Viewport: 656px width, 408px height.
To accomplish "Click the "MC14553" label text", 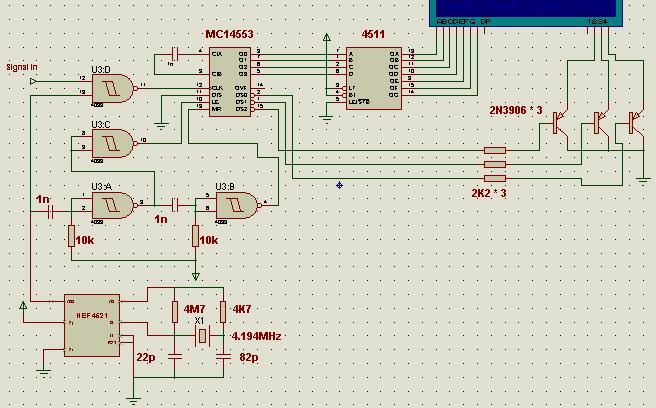I will pos(229,34).
